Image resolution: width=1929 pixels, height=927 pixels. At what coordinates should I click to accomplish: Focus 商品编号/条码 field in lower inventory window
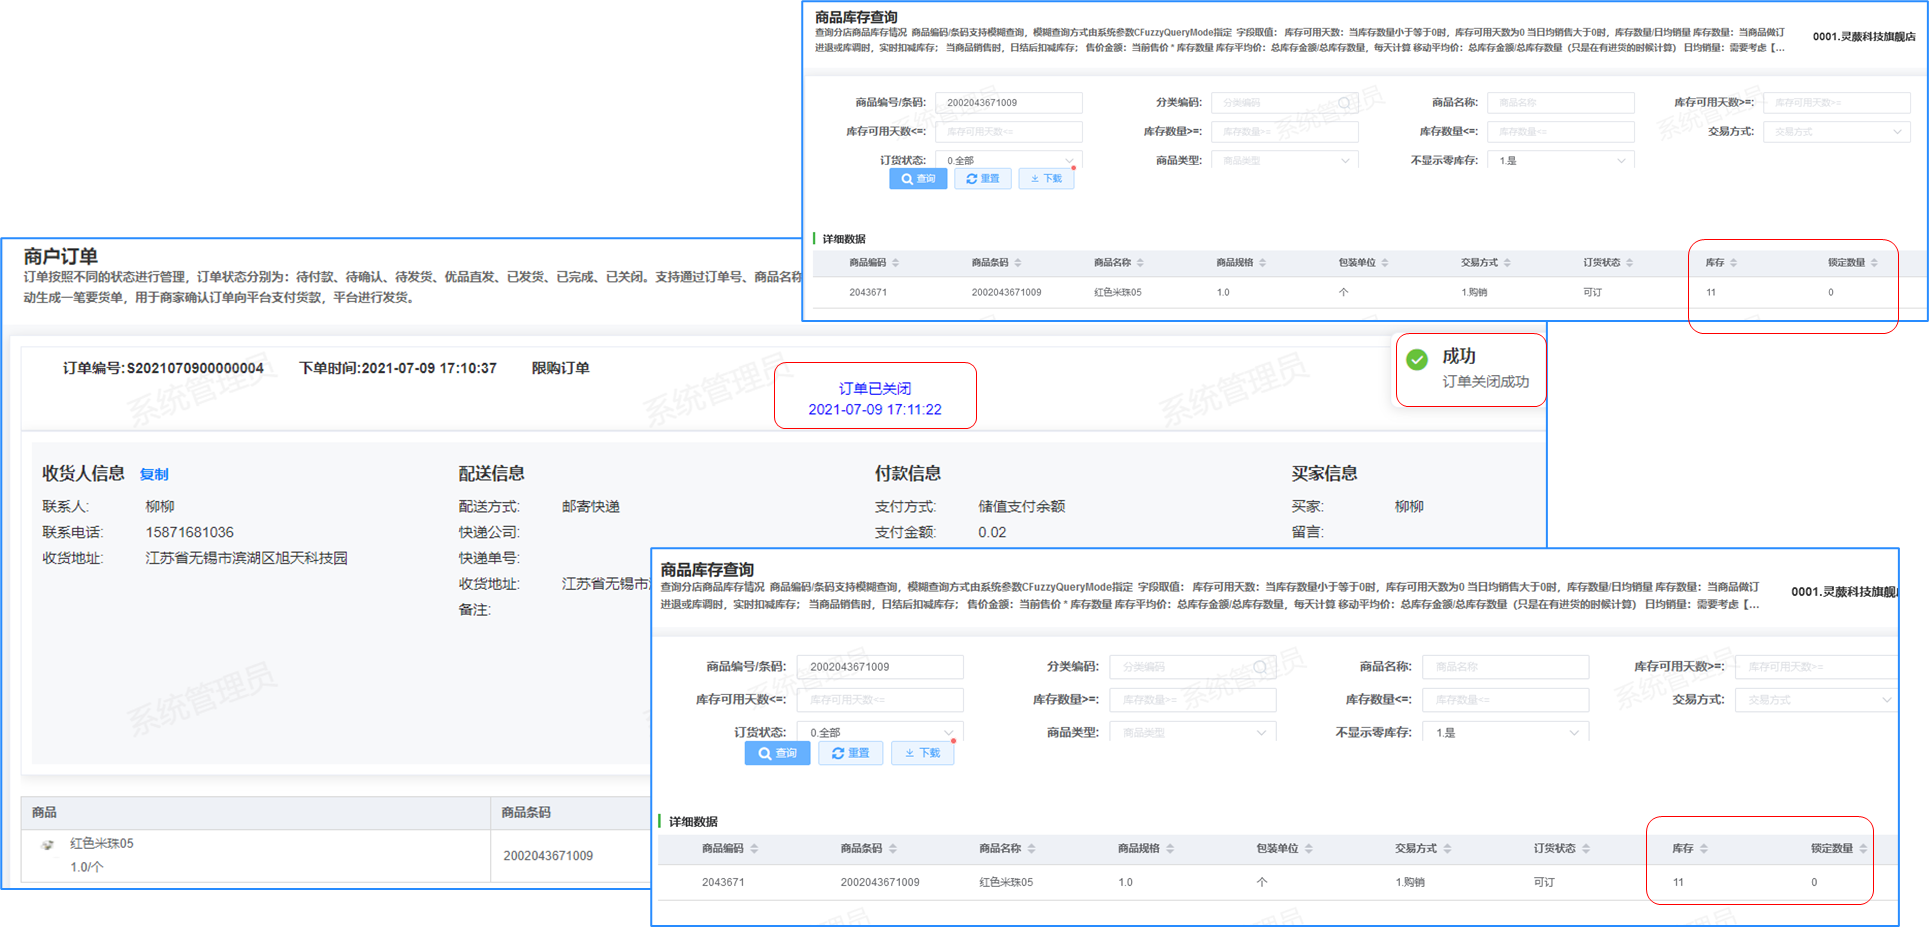point(880,667)
